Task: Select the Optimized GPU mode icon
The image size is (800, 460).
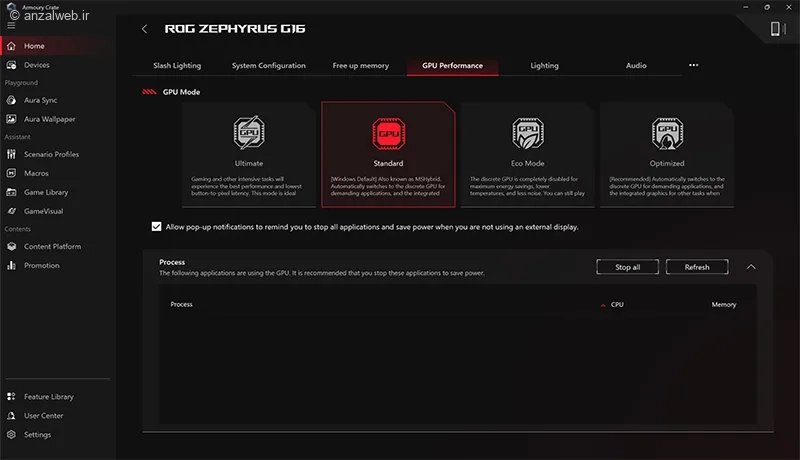Action: (x=667, y=133)
